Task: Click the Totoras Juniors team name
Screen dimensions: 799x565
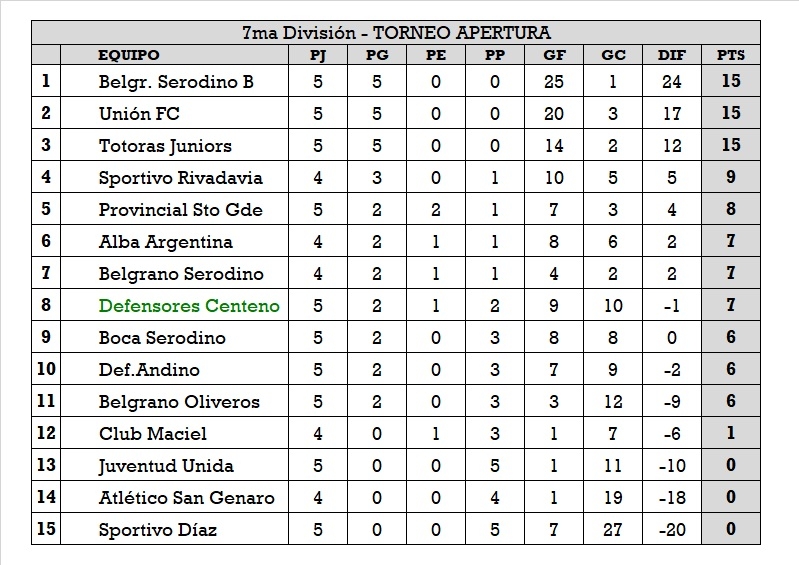Action: (x=165, y=146)
